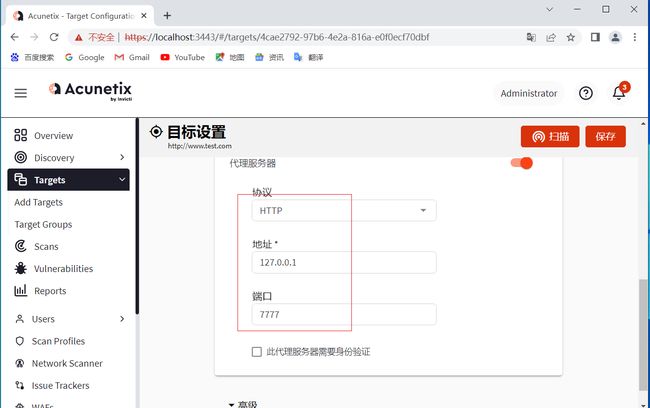Image resolution: width=650 pixels, height=408 pixels.
Task: Open the 资讯 bookmark
Action: (x=269, y=57)
